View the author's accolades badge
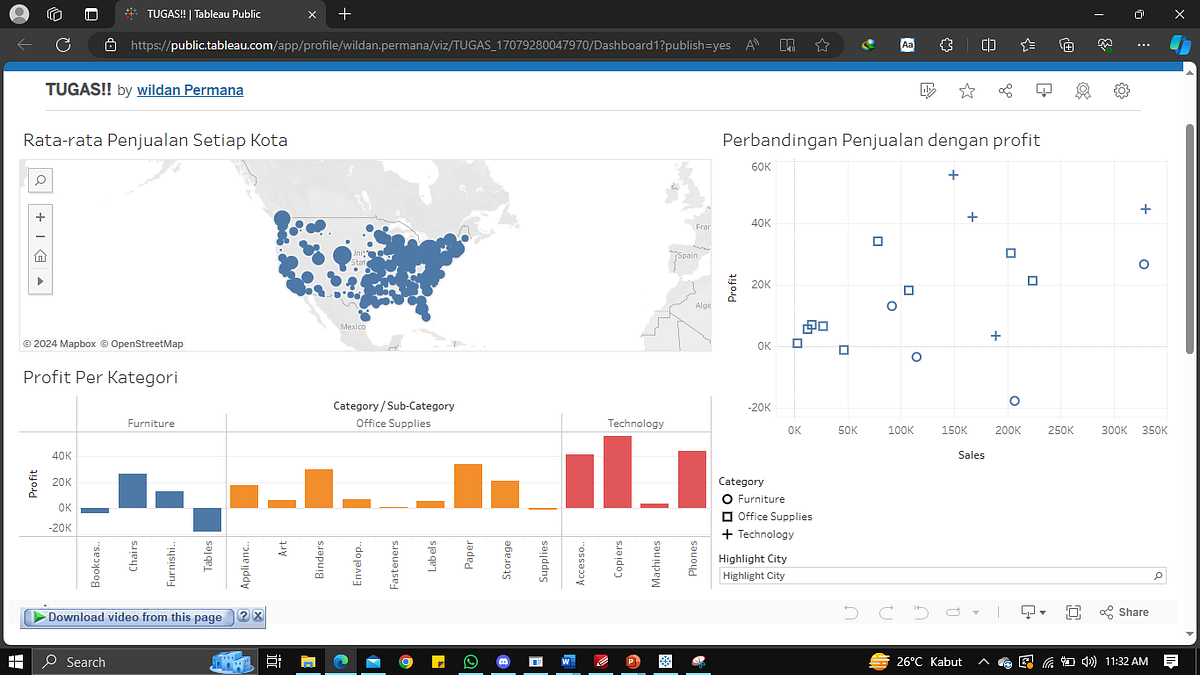The height and width of the screenshot is (675, 1200). 1083,90
